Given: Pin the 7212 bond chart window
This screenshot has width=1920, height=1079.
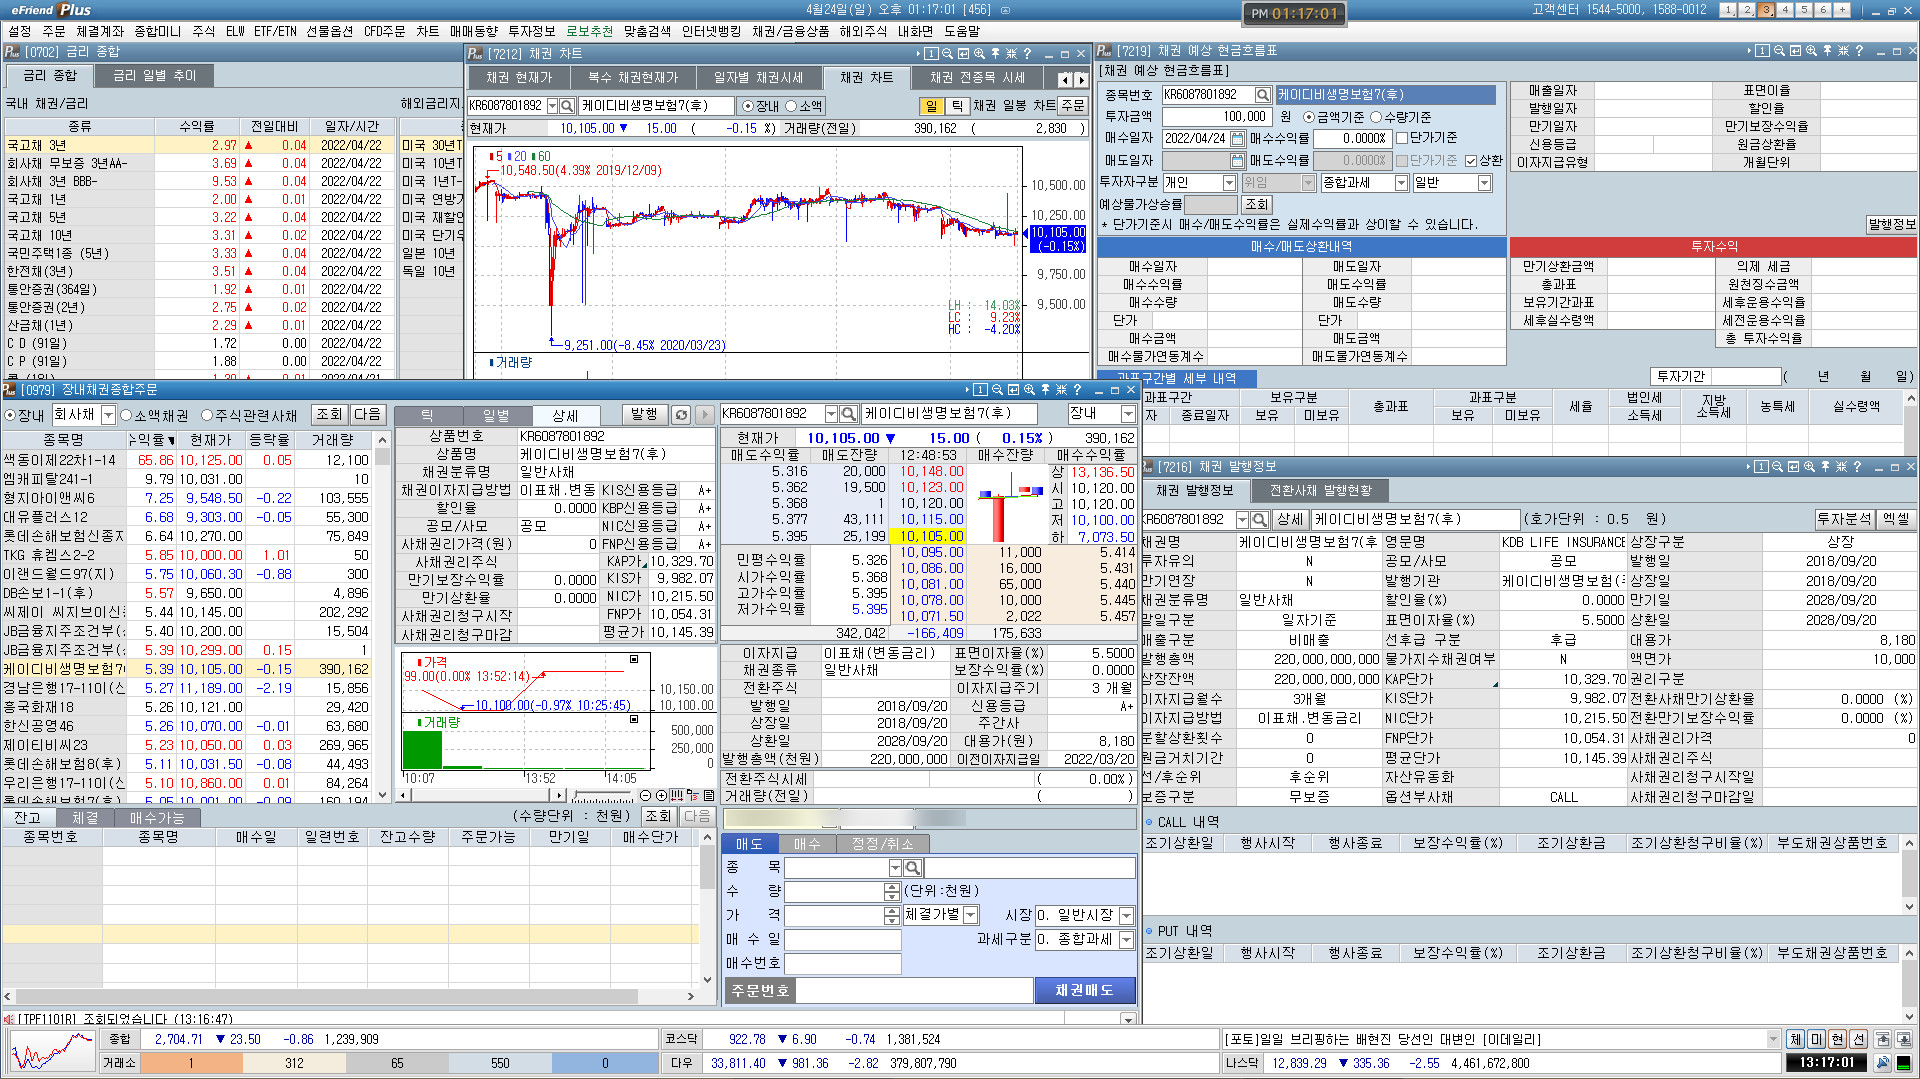Looking at the screenshot, I should [x=995, y=54].
